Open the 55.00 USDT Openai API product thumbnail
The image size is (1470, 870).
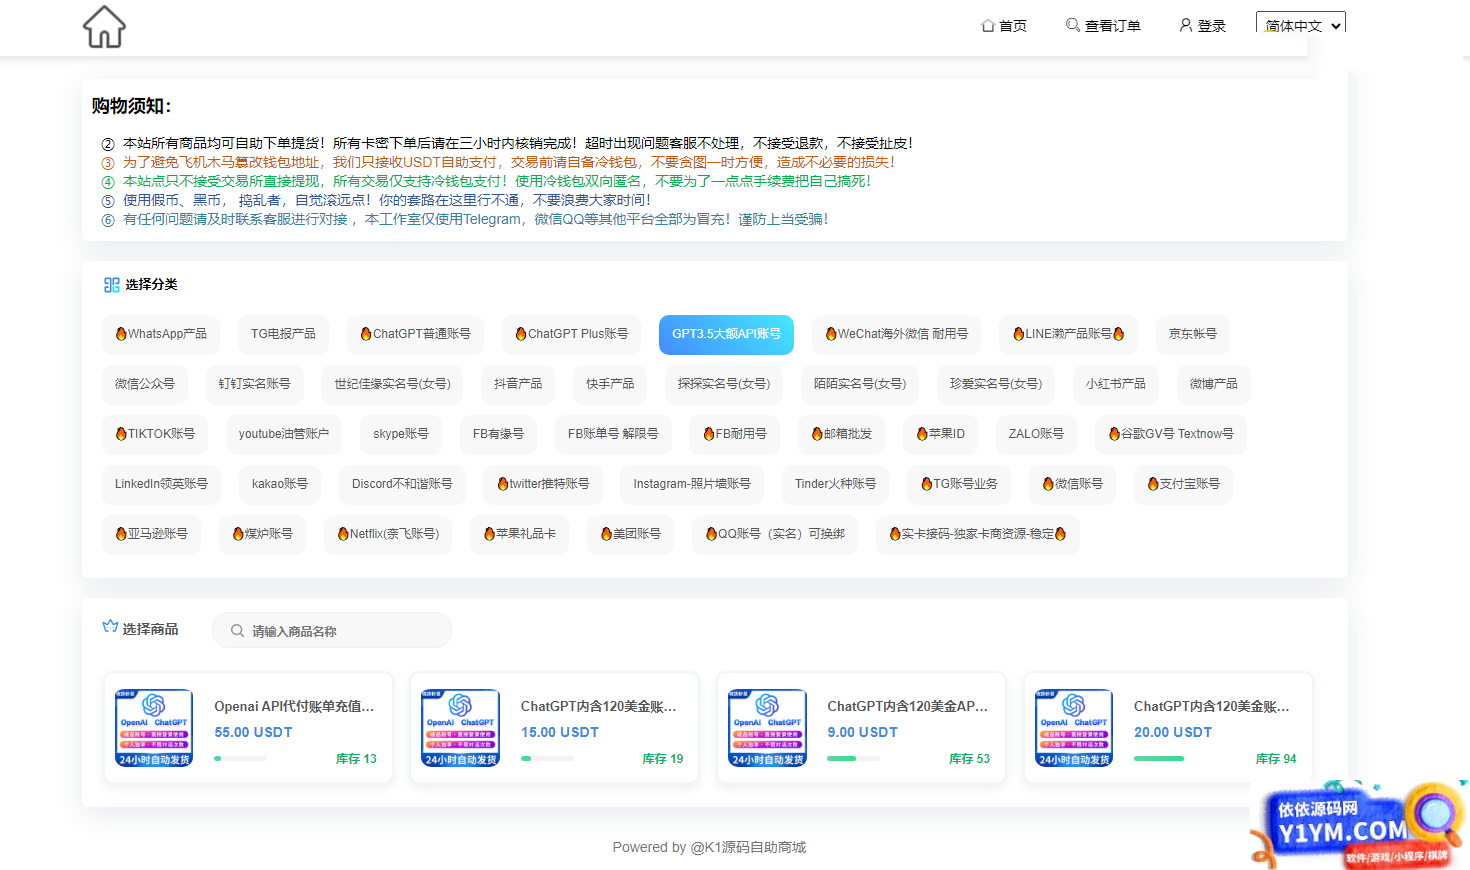(154, 728)
